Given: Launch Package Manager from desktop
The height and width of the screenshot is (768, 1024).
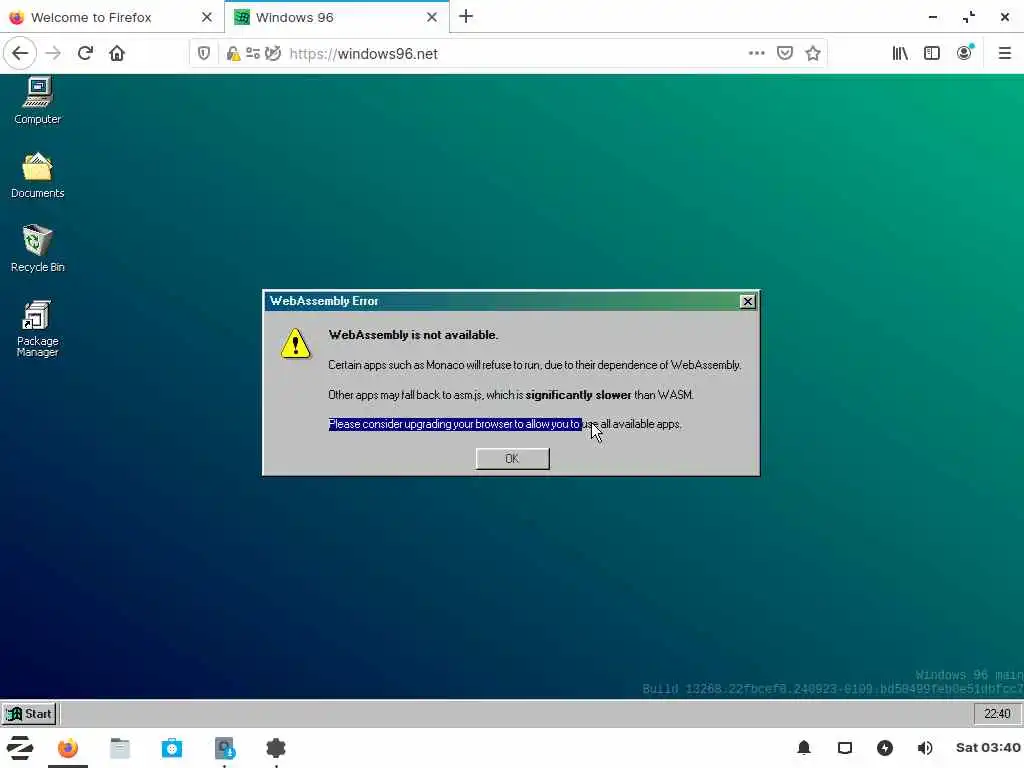Looking at the screenshot, I should tap(37, 328).
